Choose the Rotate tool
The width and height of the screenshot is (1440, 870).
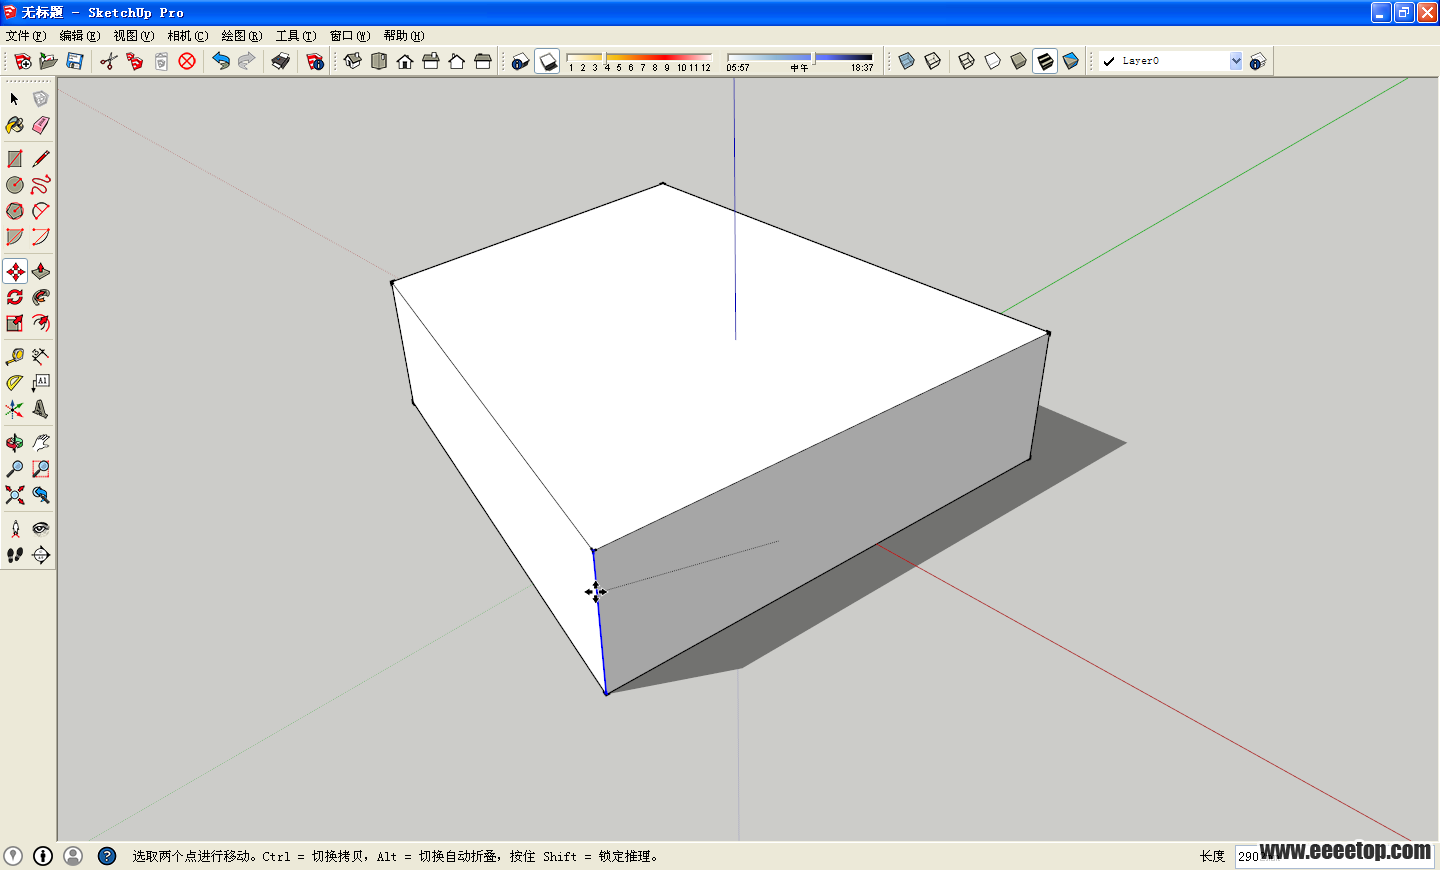click(15, 297)
